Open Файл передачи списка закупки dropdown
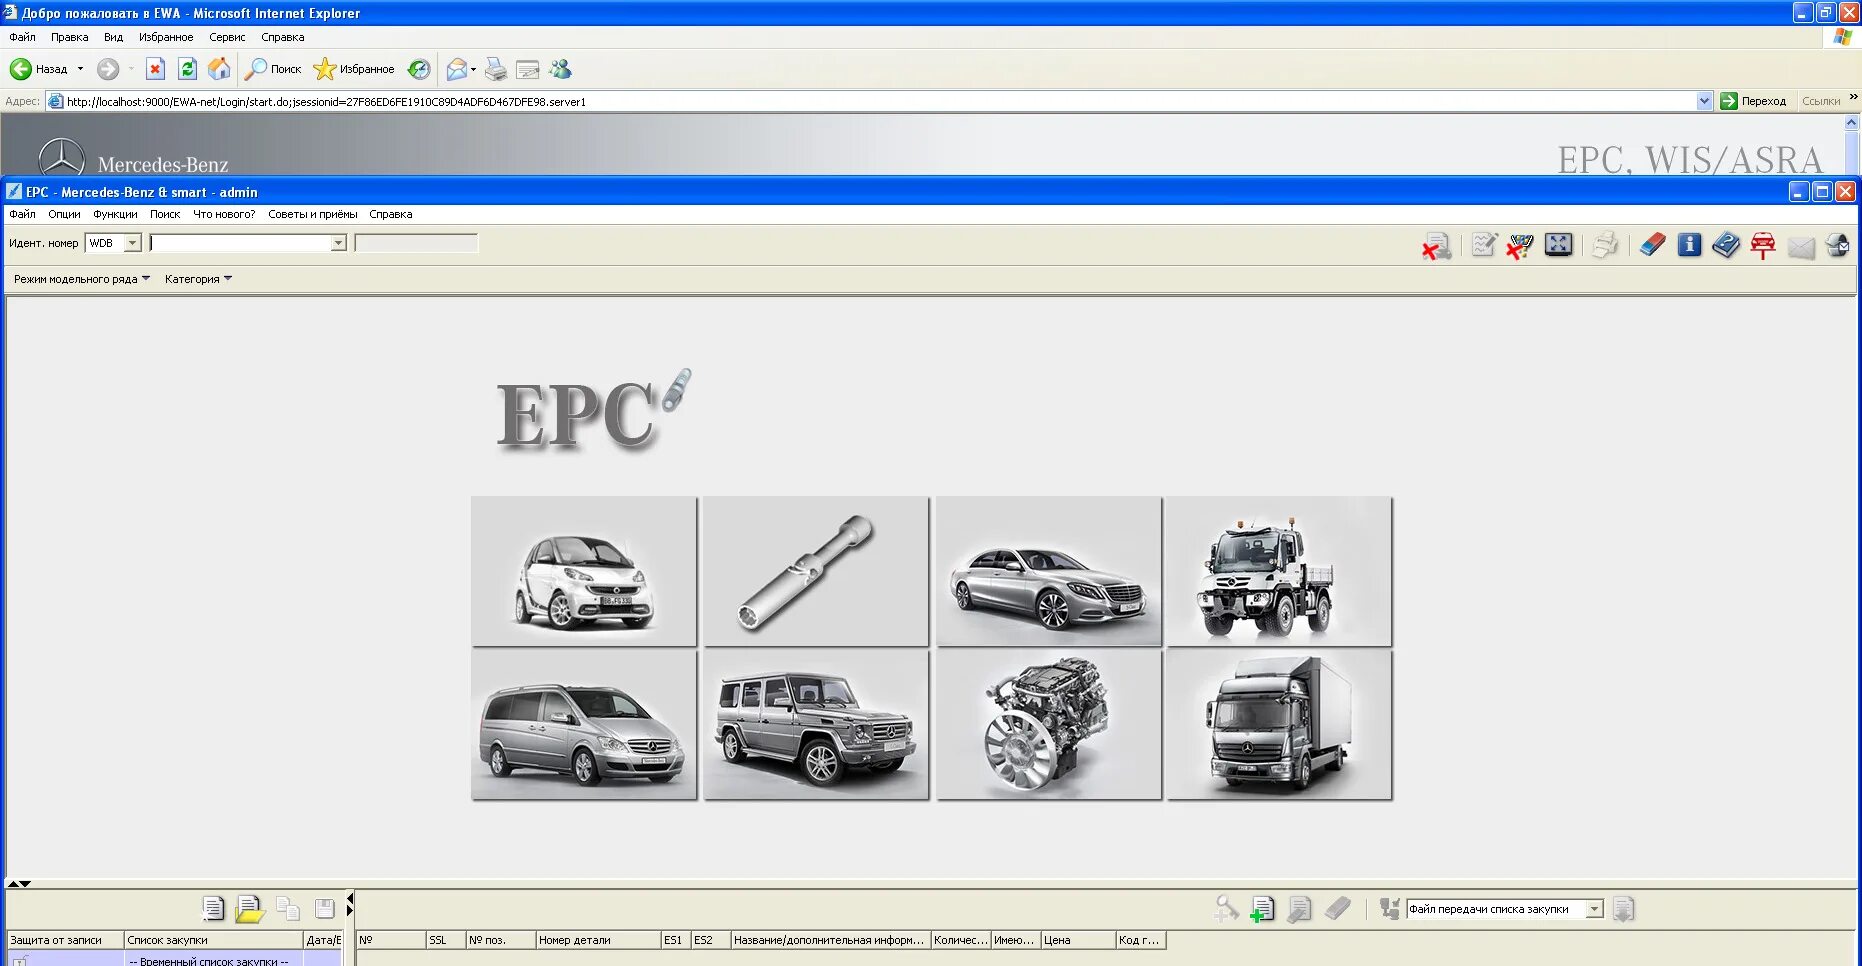Image resolution: width=1862 pixels, height=966 pixels. [1595, 909]
